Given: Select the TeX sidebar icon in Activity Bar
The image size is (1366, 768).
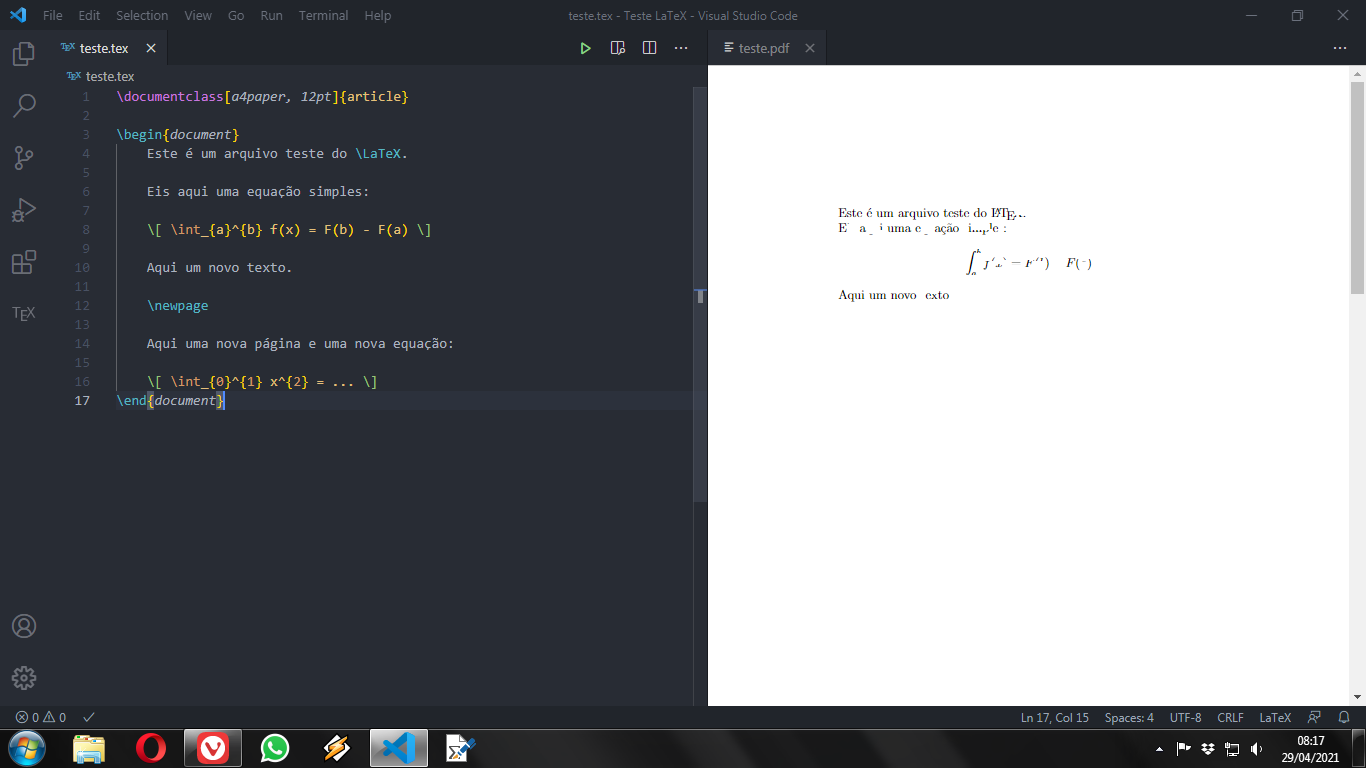Looking at the screenshot, I should 23,313.
